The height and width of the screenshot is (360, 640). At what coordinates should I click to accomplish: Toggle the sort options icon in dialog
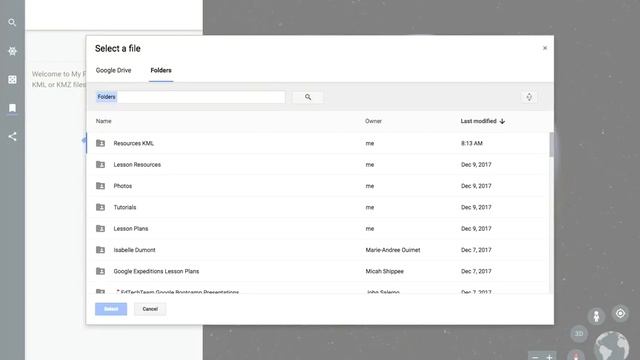tap(529, 97)
